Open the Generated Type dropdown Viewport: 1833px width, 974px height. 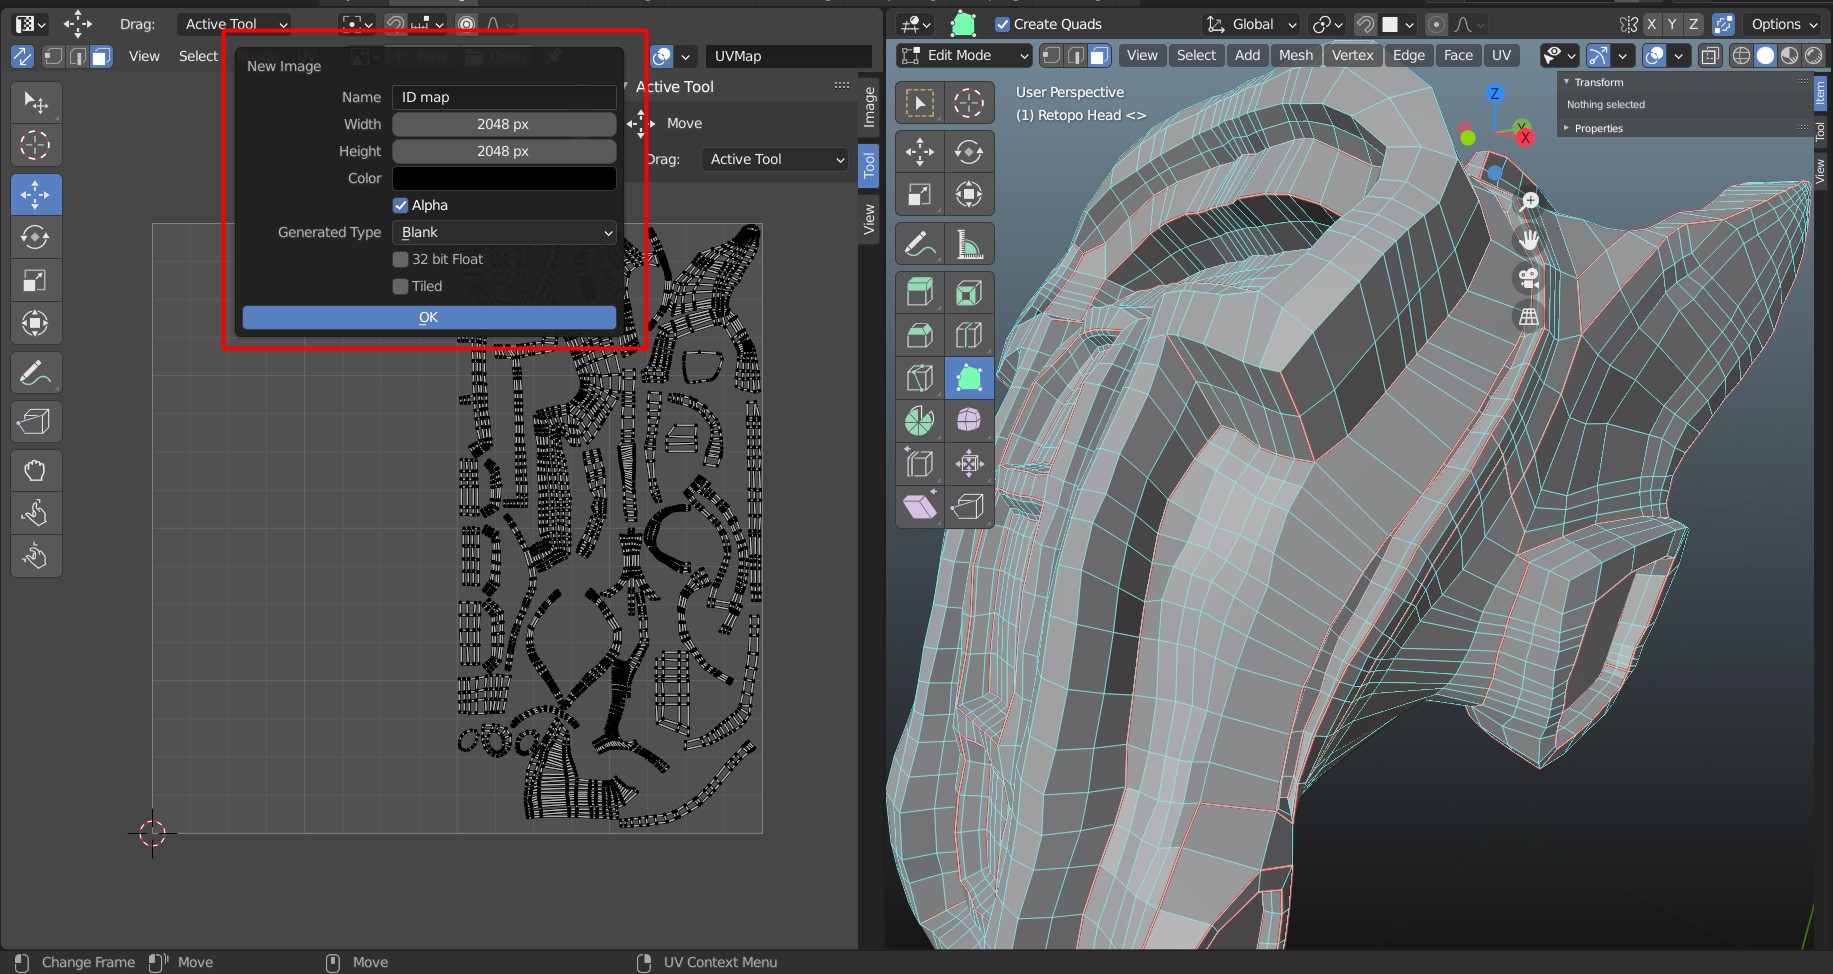(x=504, y=232)
